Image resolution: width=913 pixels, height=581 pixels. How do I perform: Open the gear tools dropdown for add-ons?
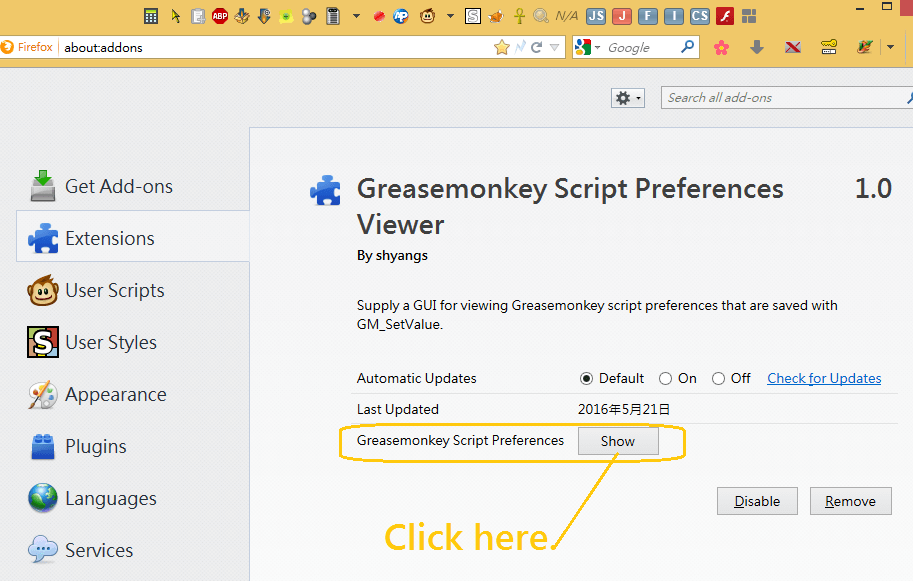coord(628,98)
